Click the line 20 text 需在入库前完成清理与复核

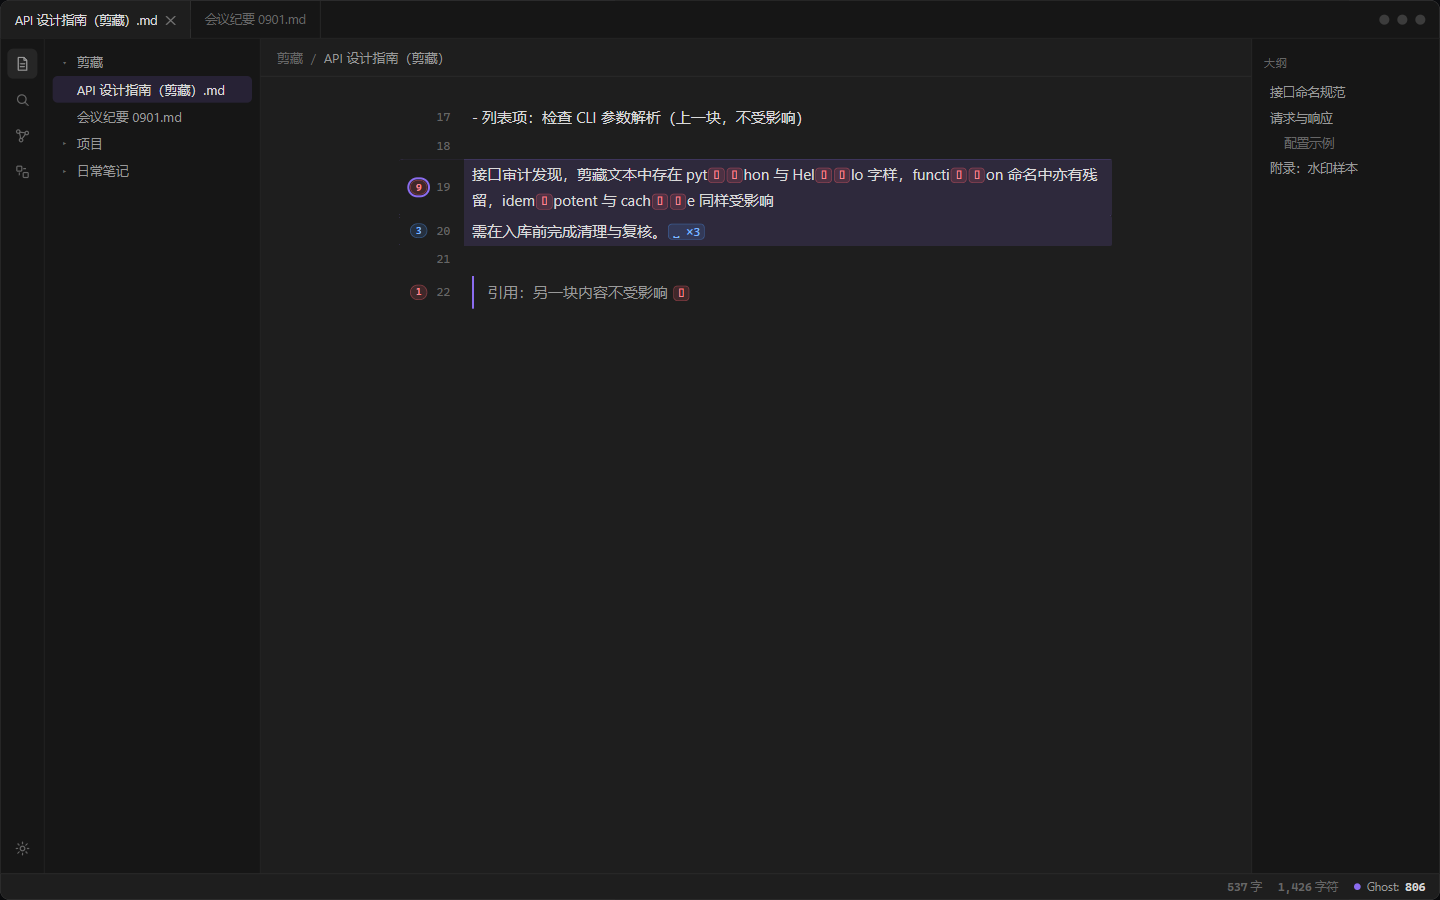click(562, 232)
